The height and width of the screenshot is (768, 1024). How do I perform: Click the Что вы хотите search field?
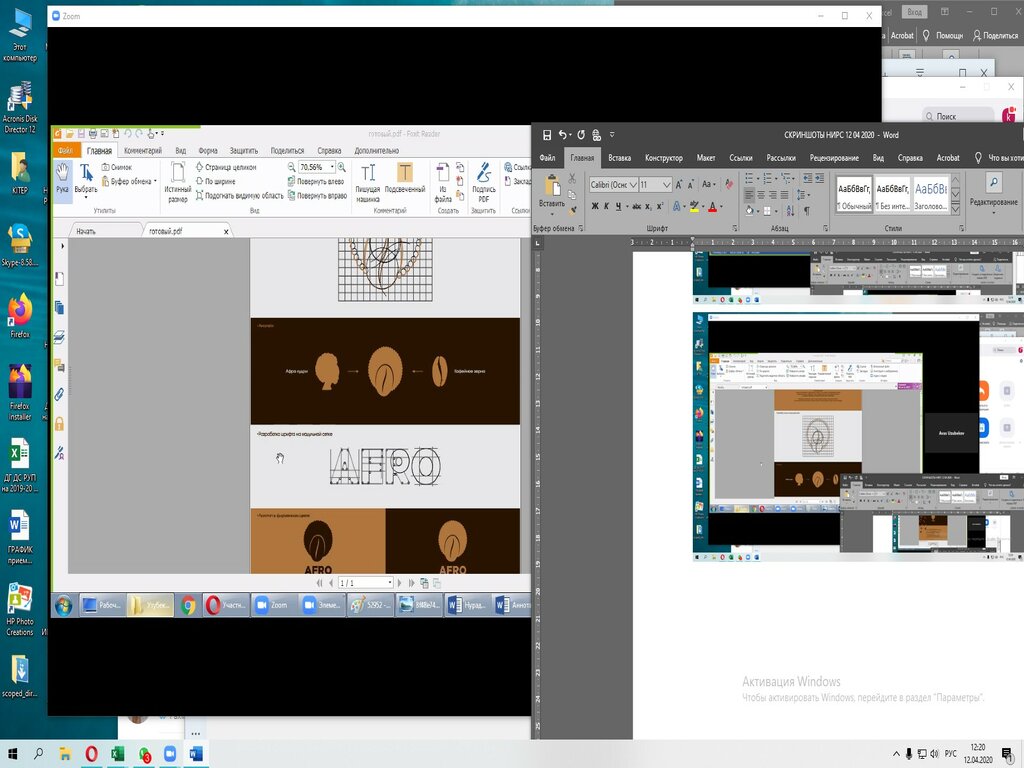(1000, 157)
